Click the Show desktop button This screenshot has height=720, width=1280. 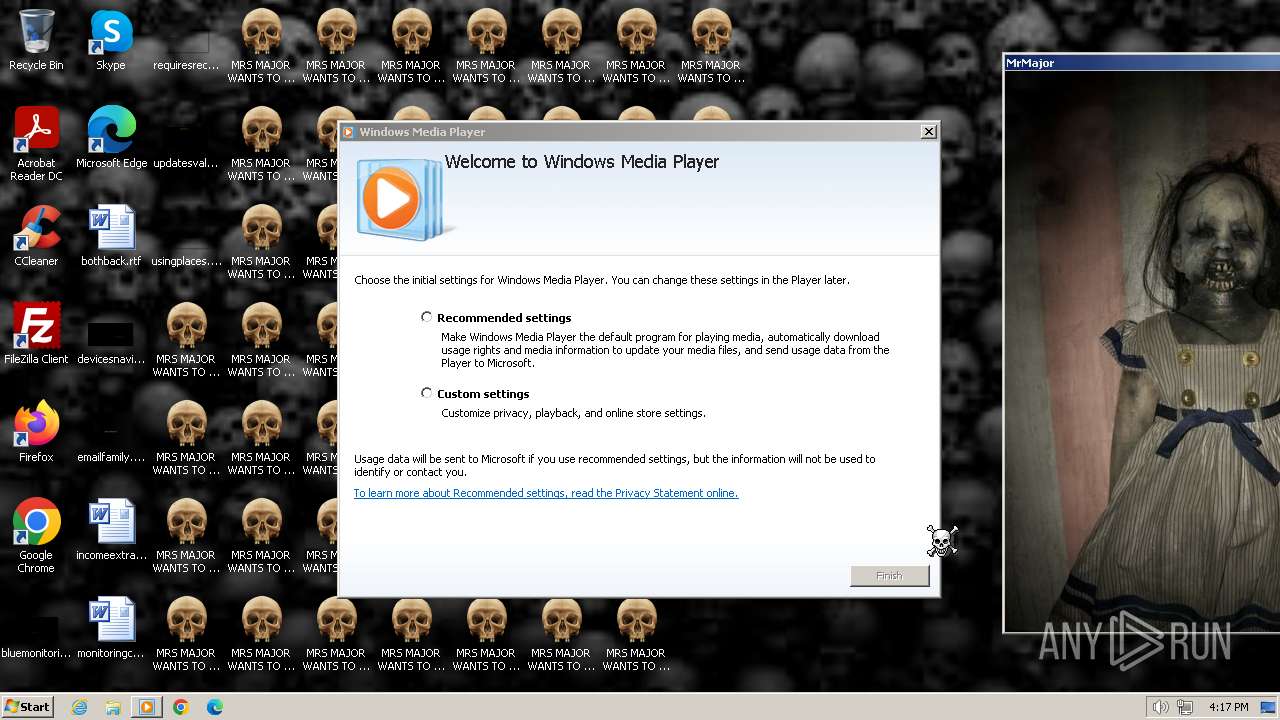pos(1269,707)
